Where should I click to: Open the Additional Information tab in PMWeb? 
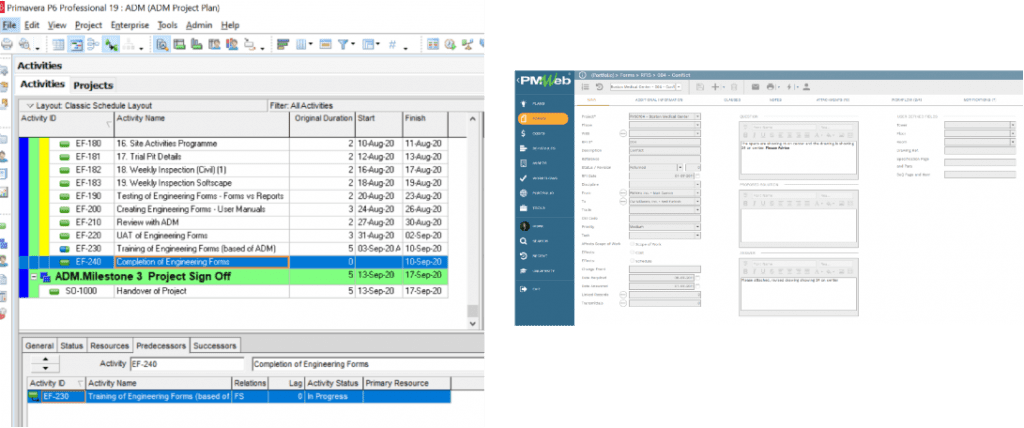pos(659,99)
